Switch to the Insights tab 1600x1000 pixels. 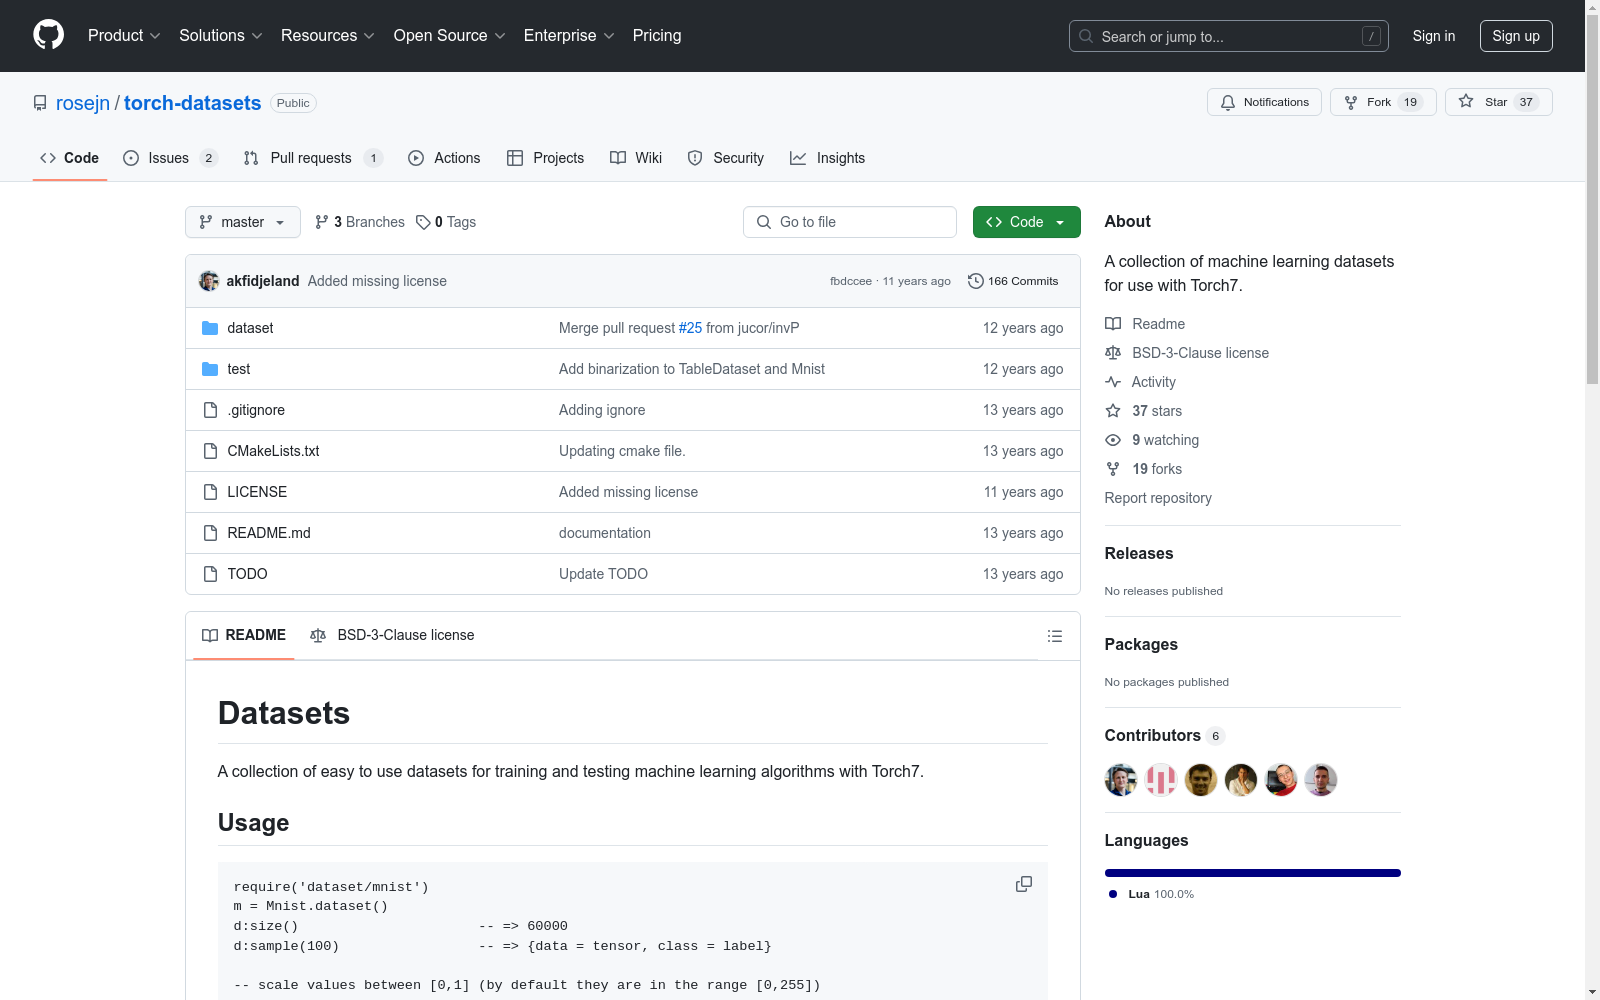(x=827, y=158)
